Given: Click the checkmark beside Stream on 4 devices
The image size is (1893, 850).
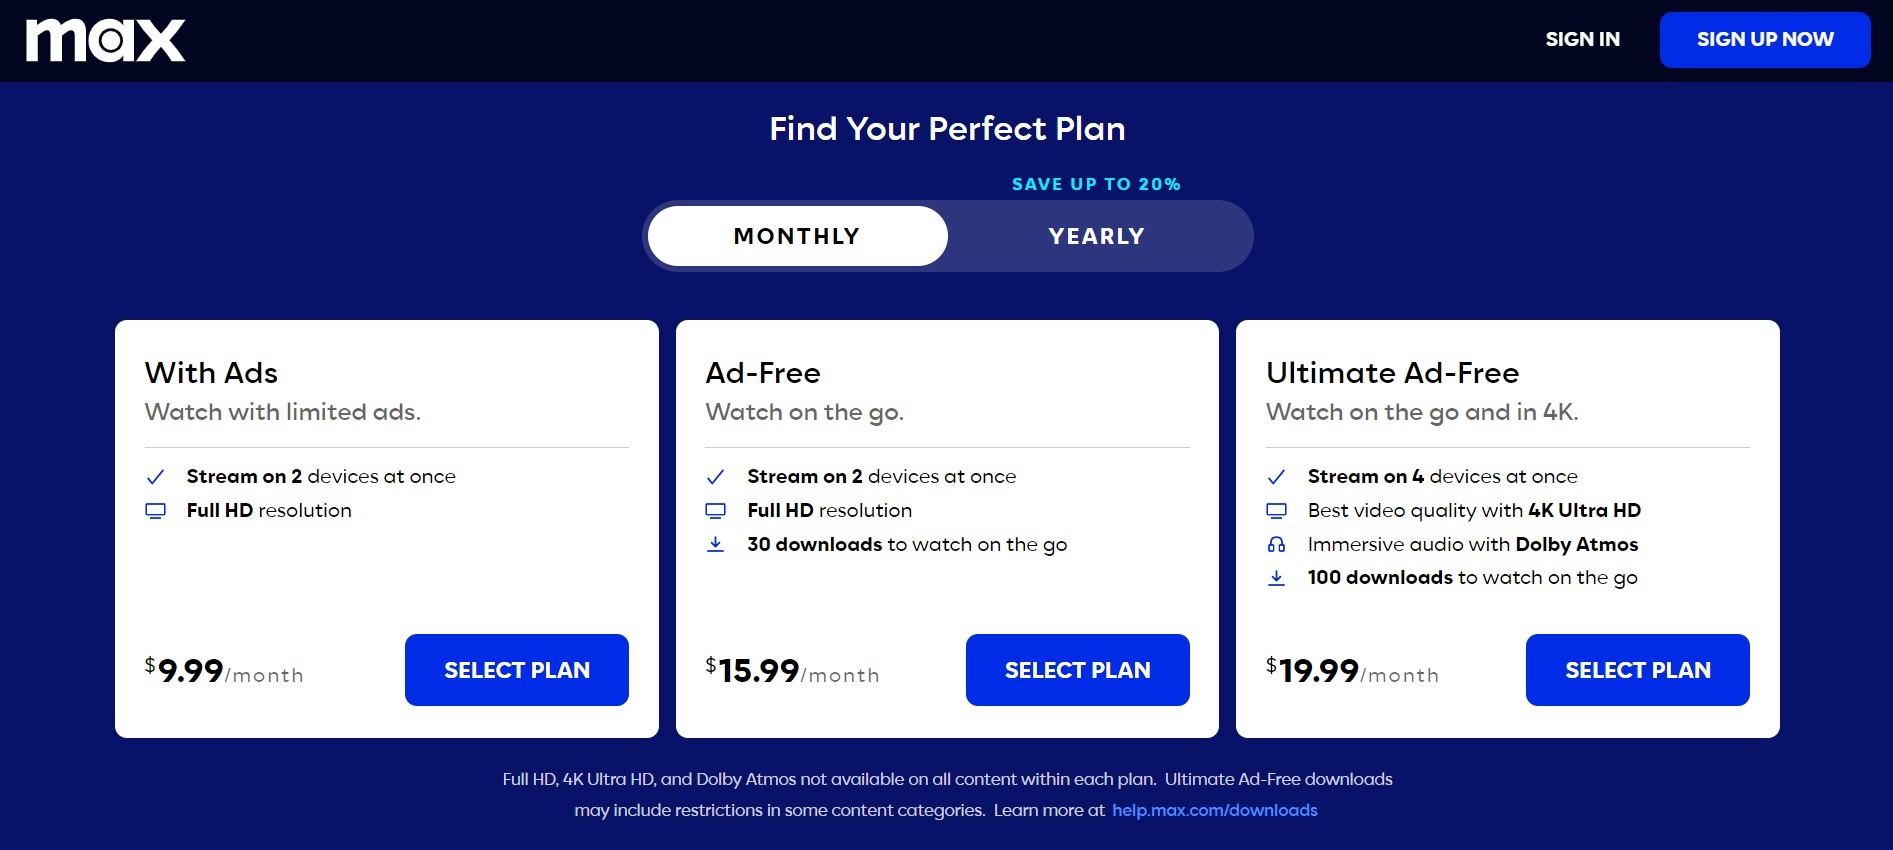Looking at the screenshot, I should 1276,477.
